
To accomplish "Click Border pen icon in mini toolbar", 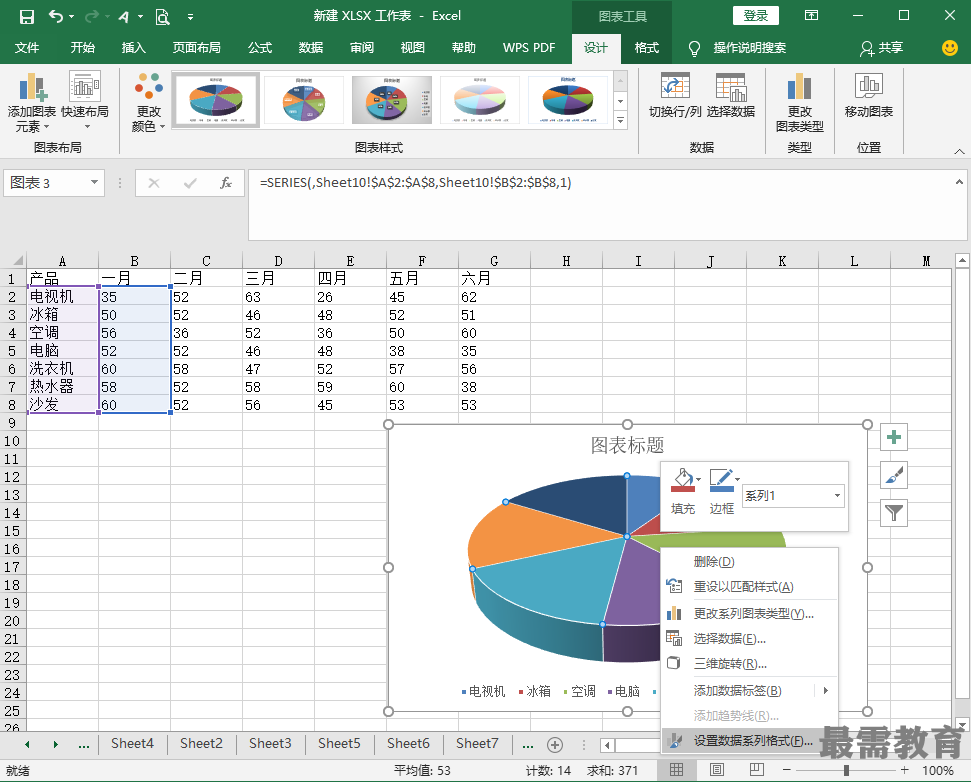I will click(721, 480).
